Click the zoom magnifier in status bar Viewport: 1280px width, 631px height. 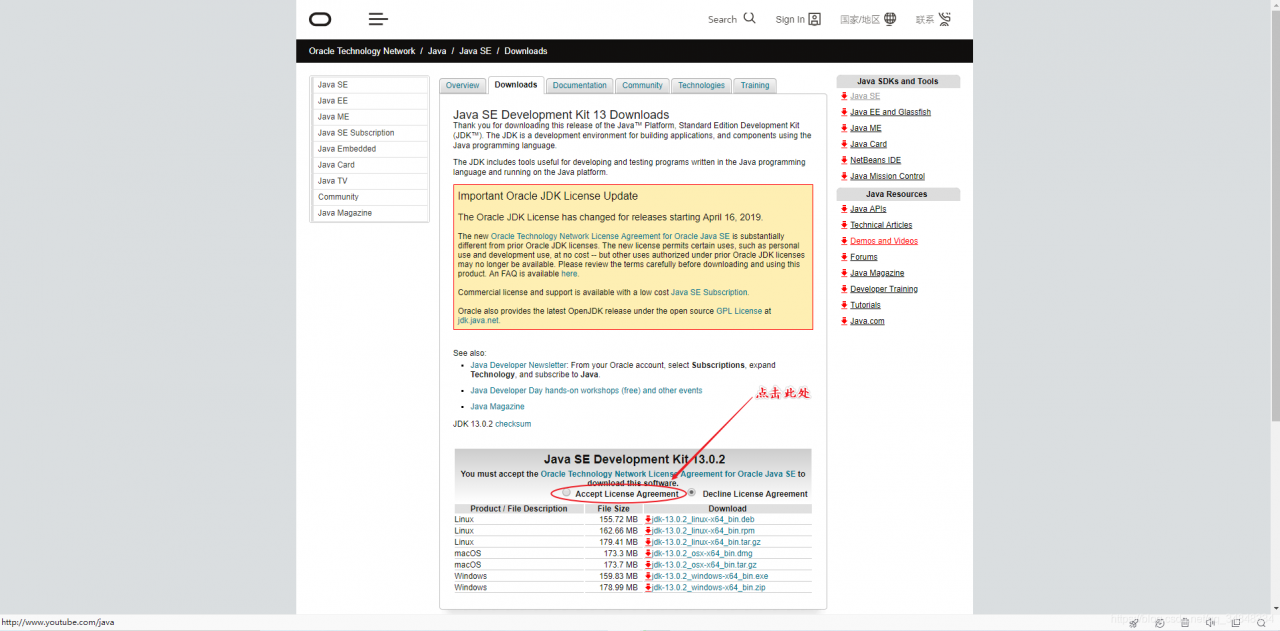(x=1261, y=623)
